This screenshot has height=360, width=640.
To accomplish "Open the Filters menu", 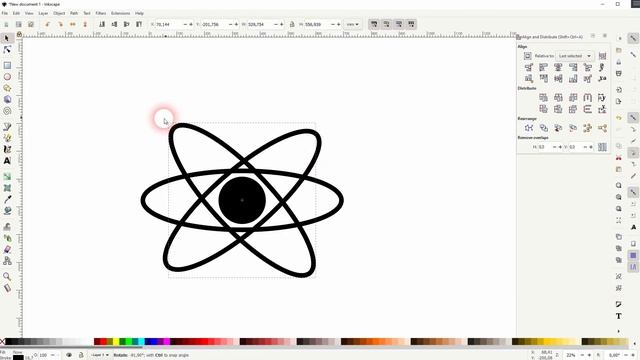I will (x=101, y=13).
